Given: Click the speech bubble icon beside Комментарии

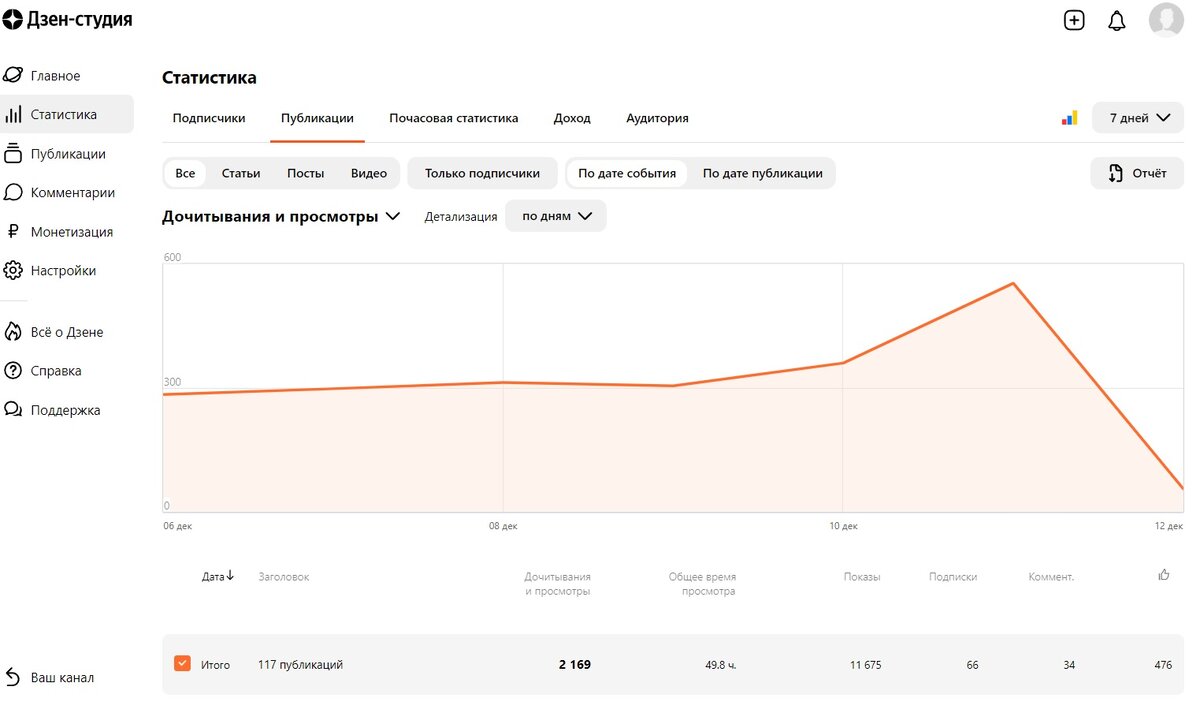Looking at the screenshot, I should click(13, 192).
